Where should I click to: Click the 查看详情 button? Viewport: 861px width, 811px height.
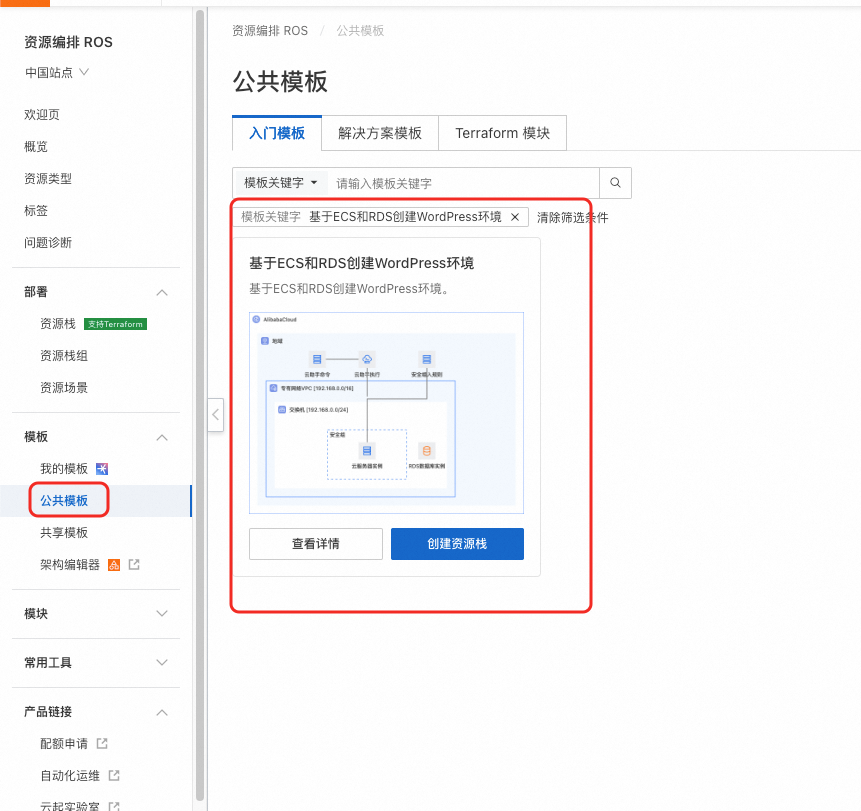click(316, 544)
